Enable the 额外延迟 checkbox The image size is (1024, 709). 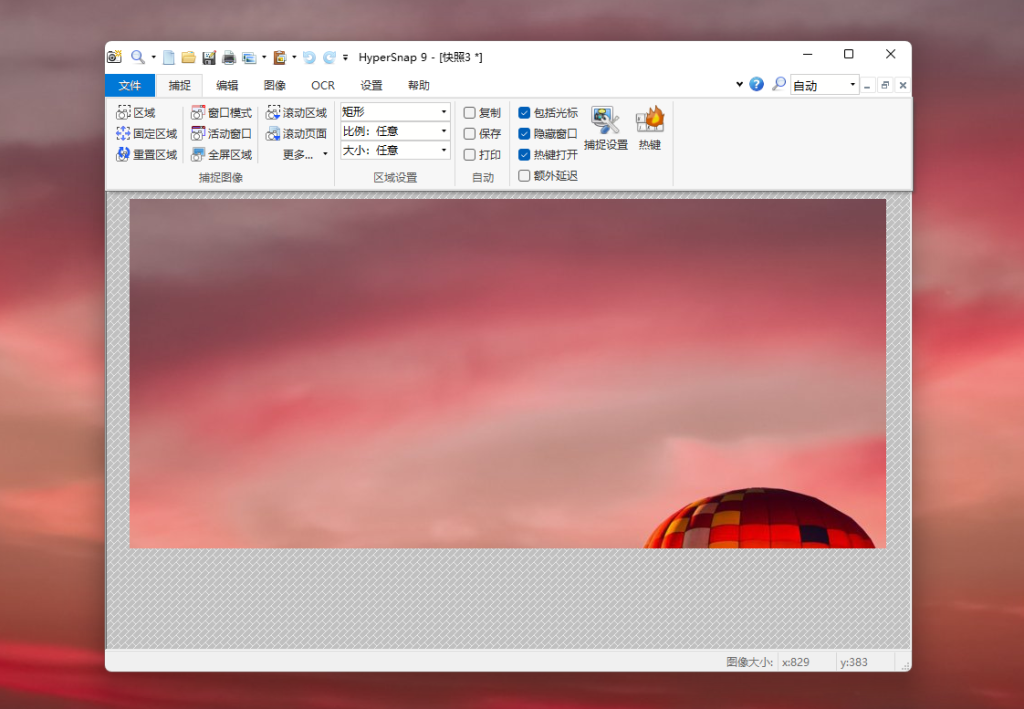(x=525, y=176)
